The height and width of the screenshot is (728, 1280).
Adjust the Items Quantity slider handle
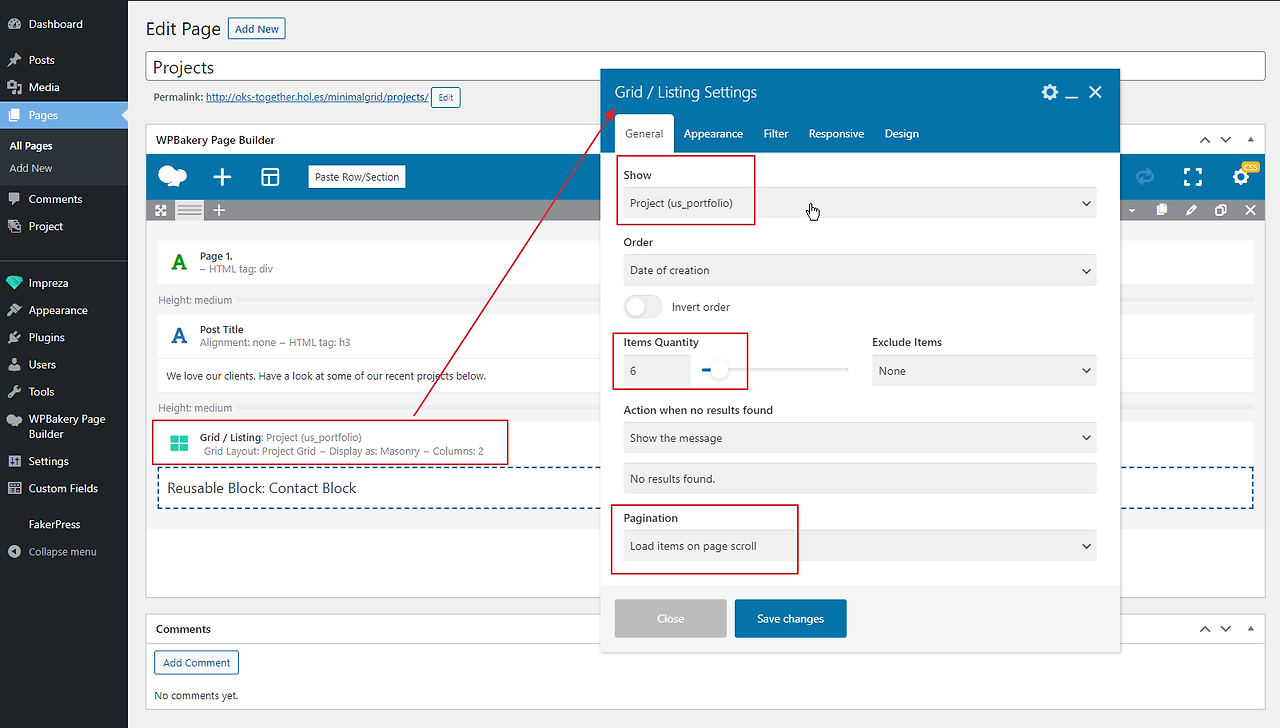[x=719, y=370]
